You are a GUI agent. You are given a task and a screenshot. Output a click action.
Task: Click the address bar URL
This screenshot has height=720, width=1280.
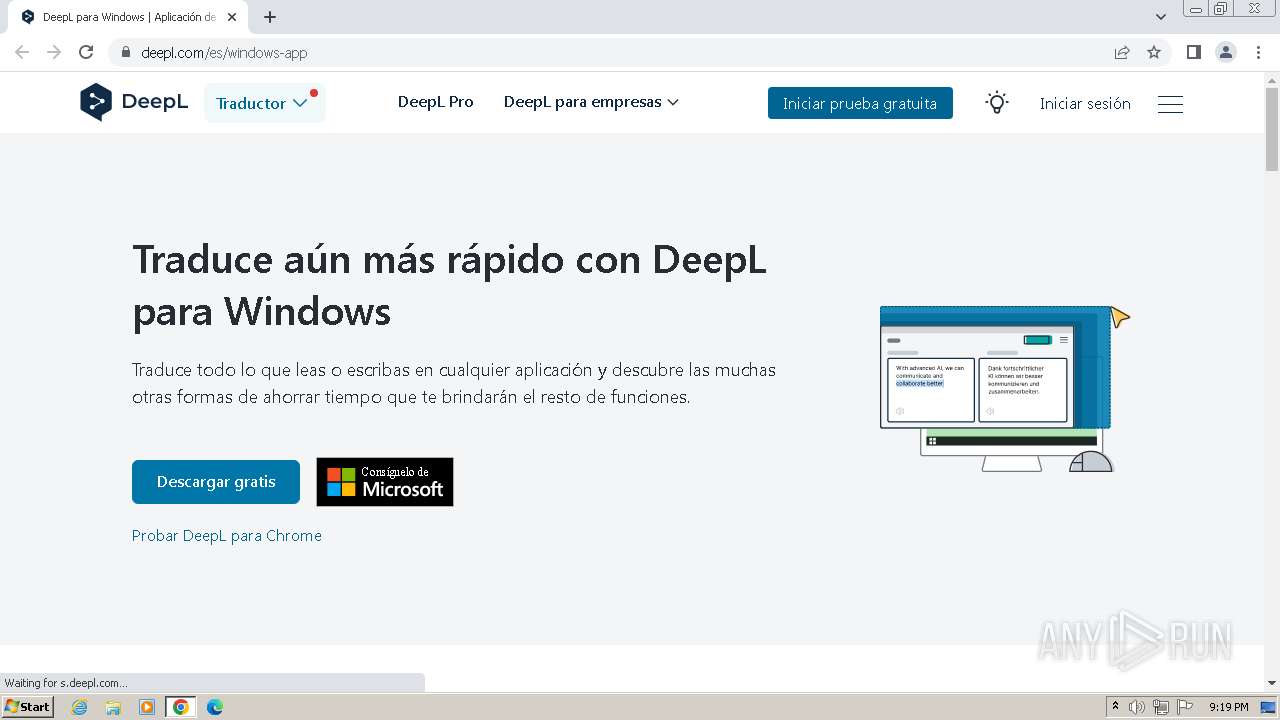click(x=224, y=53)
